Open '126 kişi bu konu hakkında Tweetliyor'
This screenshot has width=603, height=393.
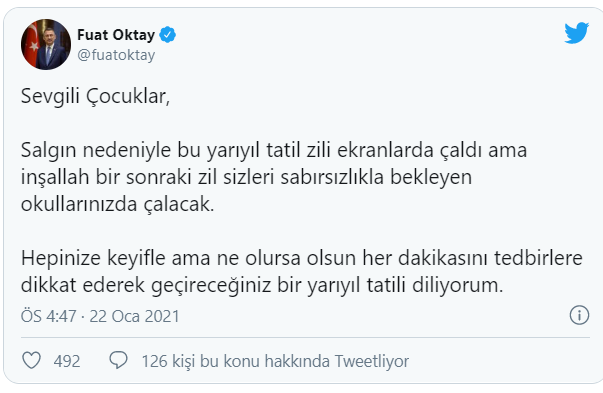tap(275, 361)
